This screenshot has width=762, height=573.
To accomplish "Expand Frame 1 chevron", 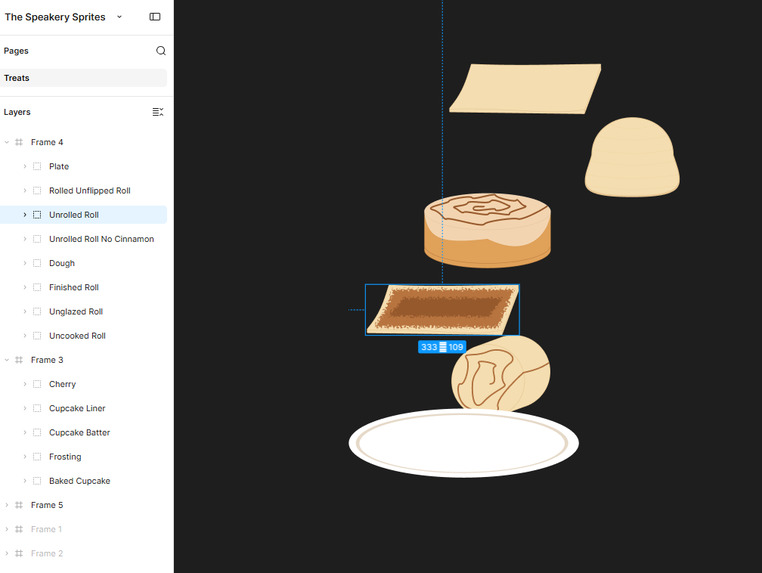I will coord(7,529).
